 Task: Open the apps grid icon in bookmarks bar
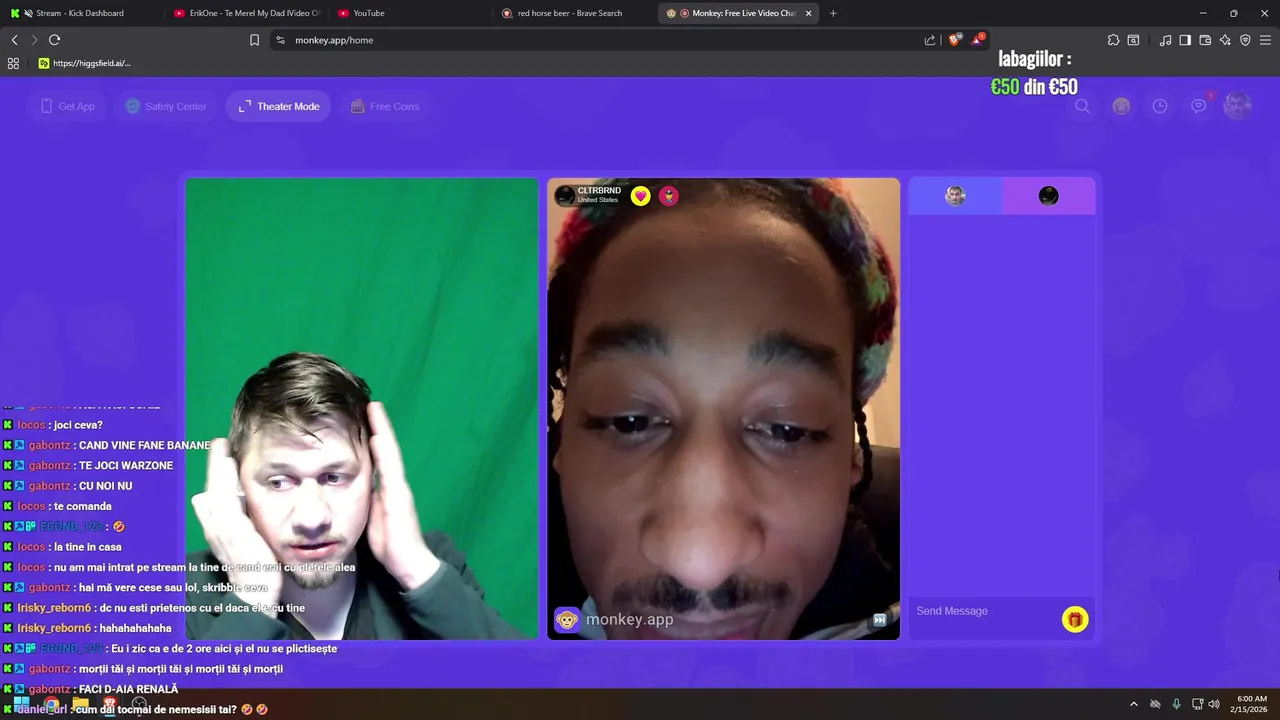pos(13,63)
